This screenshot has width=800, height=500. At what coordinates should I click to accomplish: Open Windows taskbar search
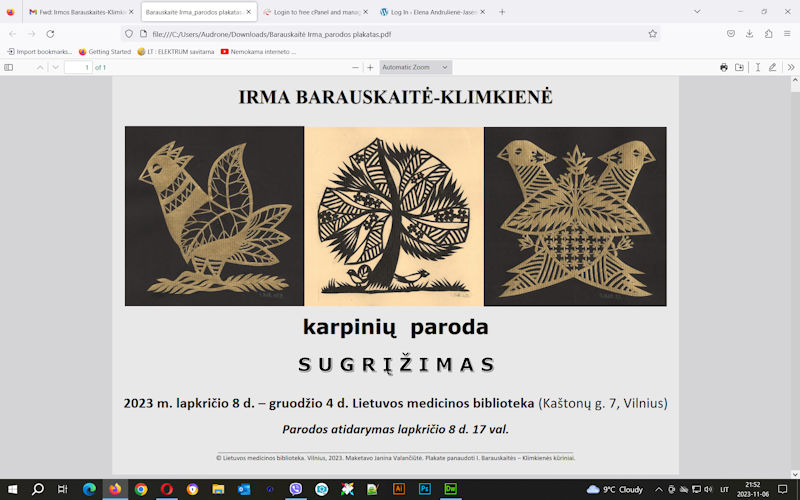[38, 489]
